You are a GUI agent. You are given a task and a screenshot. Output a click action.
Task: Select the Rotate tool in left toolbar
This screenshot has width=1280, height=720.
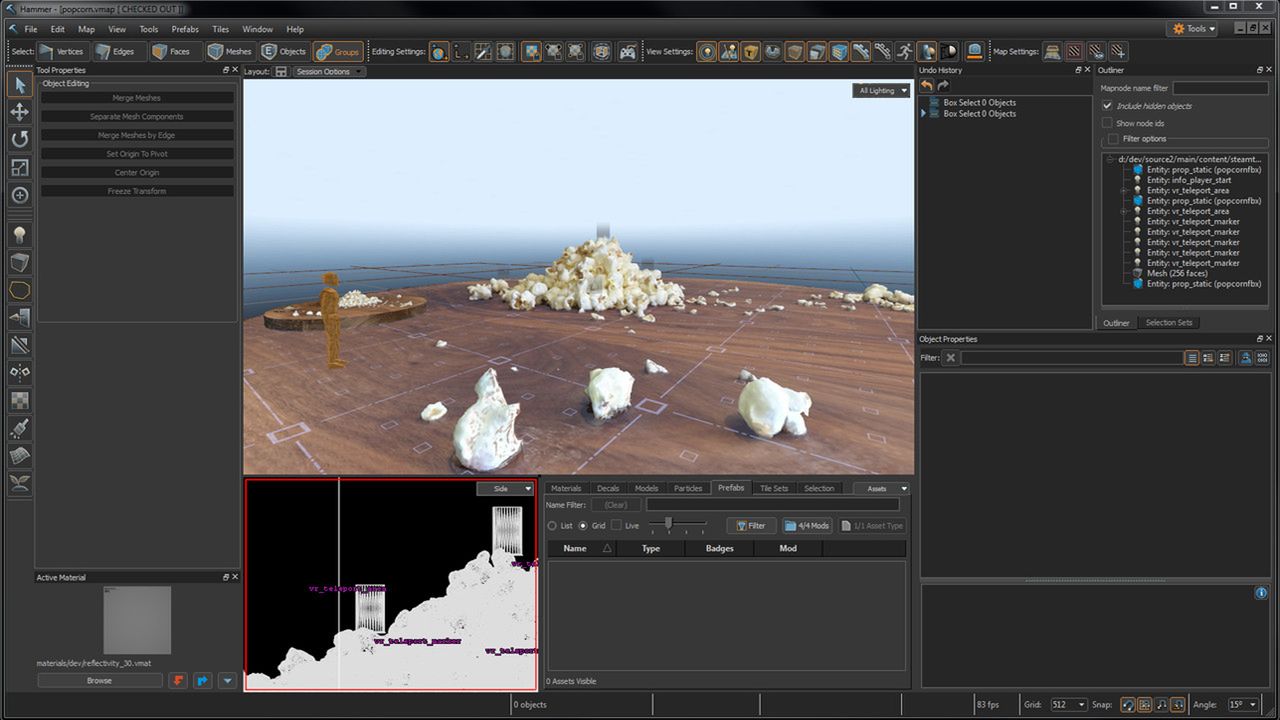click(x=19, y=139)
